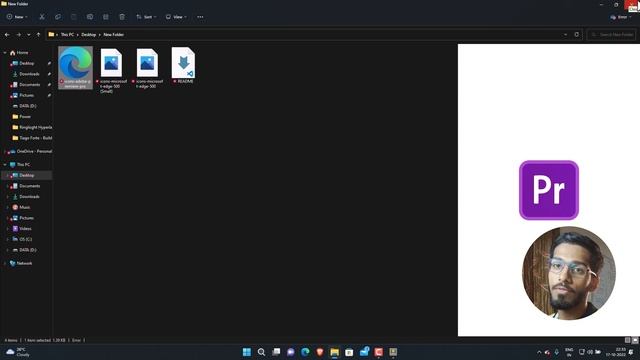Open Pictures under This PC

click(x=27, y=218)
